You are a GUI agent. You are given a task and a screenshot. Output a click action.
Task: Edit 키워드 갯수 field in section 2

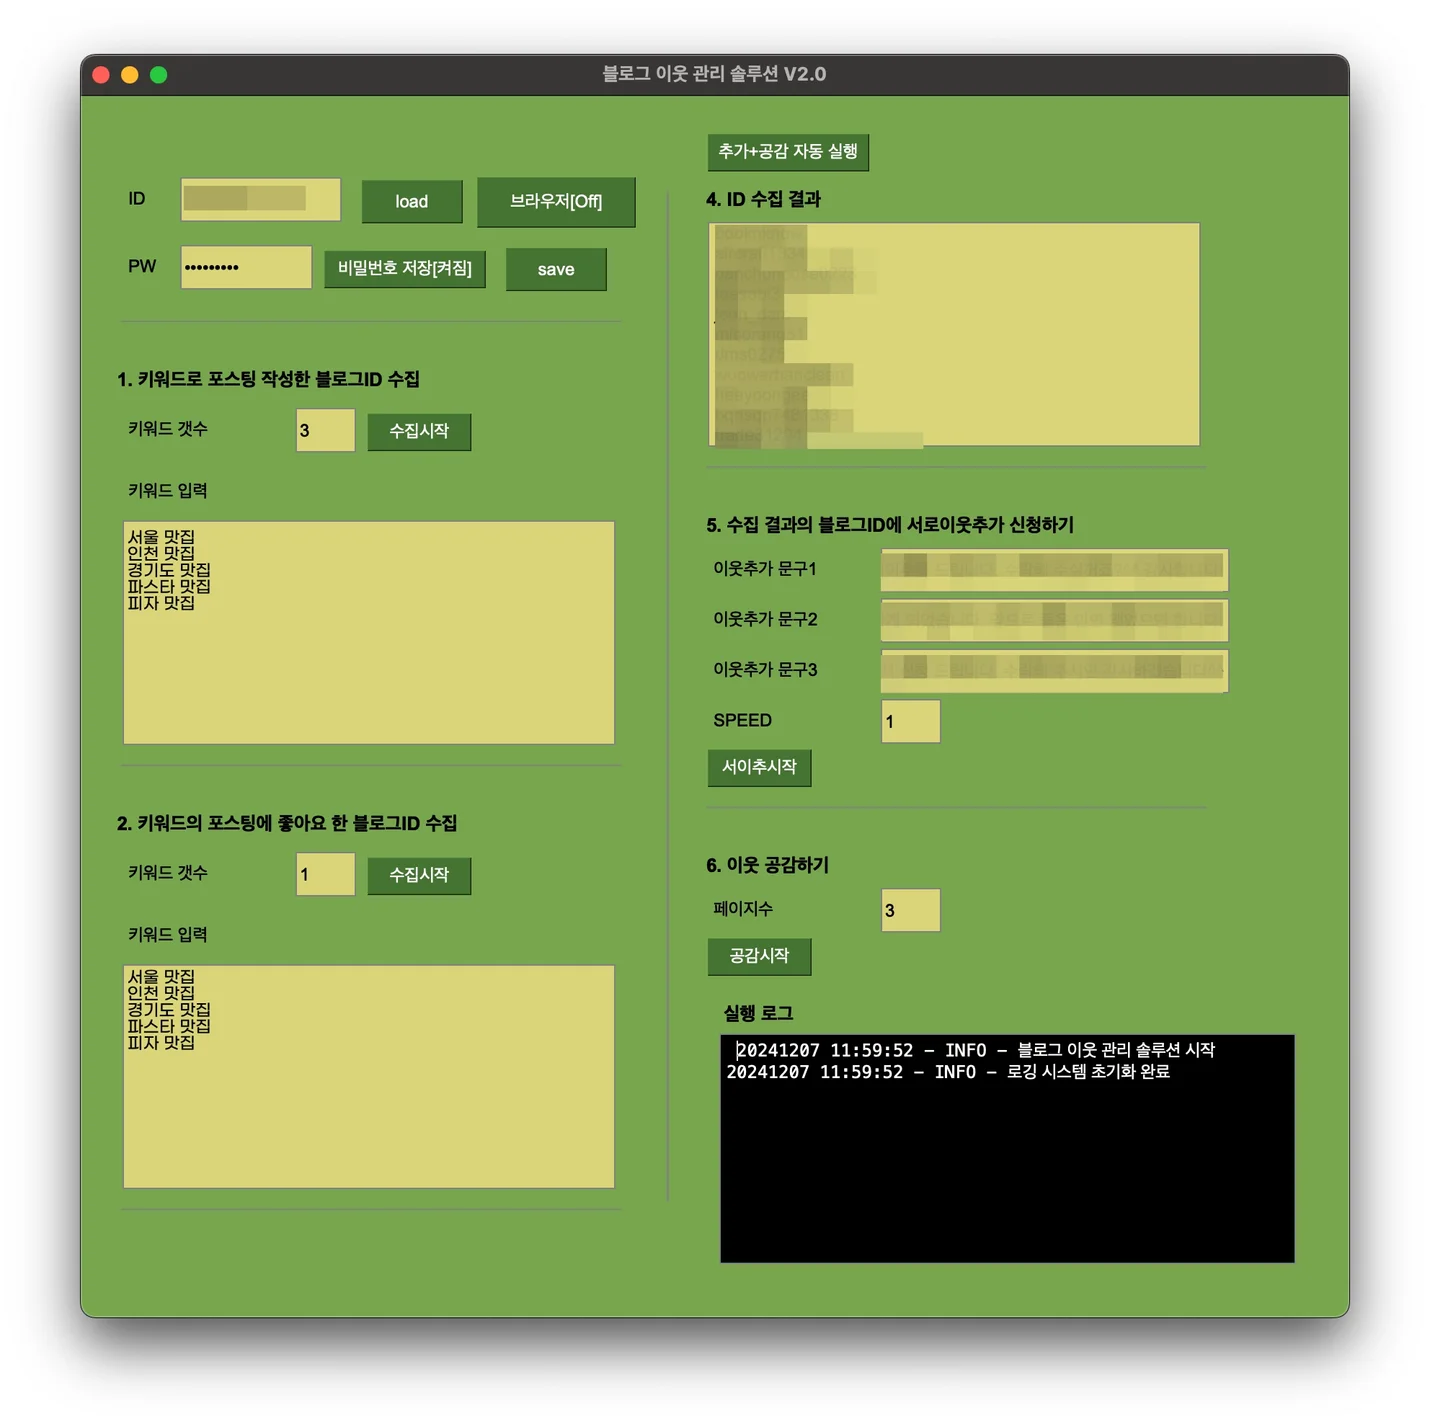point(326,875)
